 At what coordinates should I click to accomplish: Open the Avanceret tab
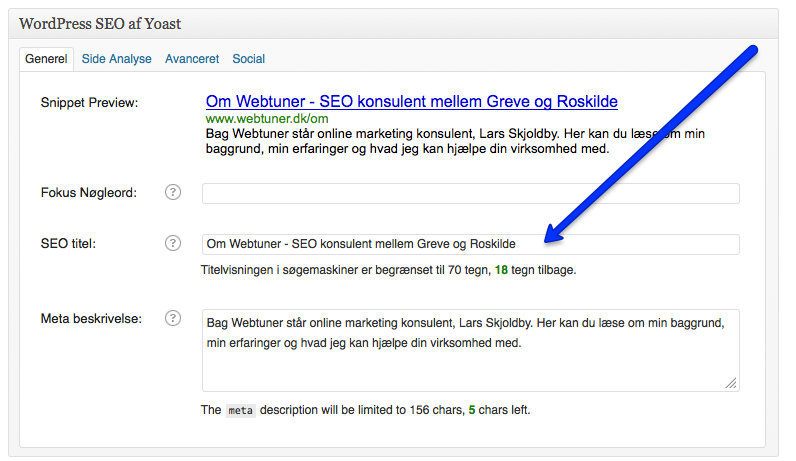192,59
